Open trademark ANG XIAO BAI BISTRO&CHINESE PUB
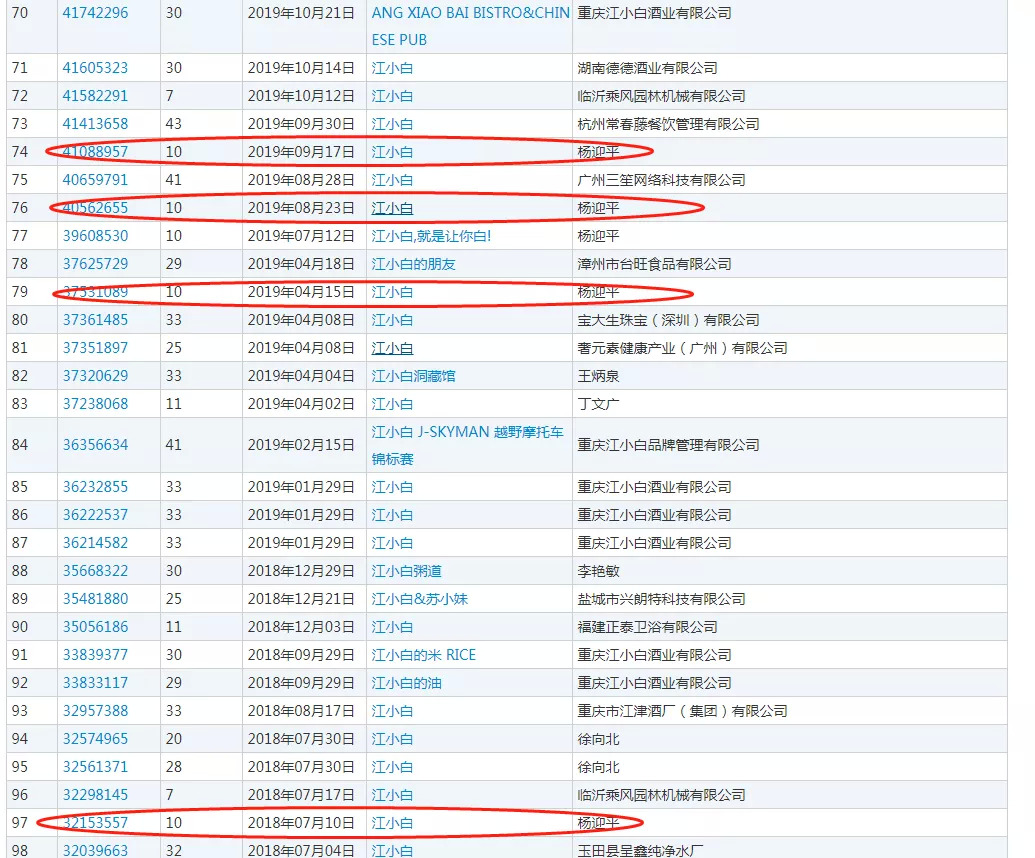1035x858 pixels. click(x=470, y=26)
